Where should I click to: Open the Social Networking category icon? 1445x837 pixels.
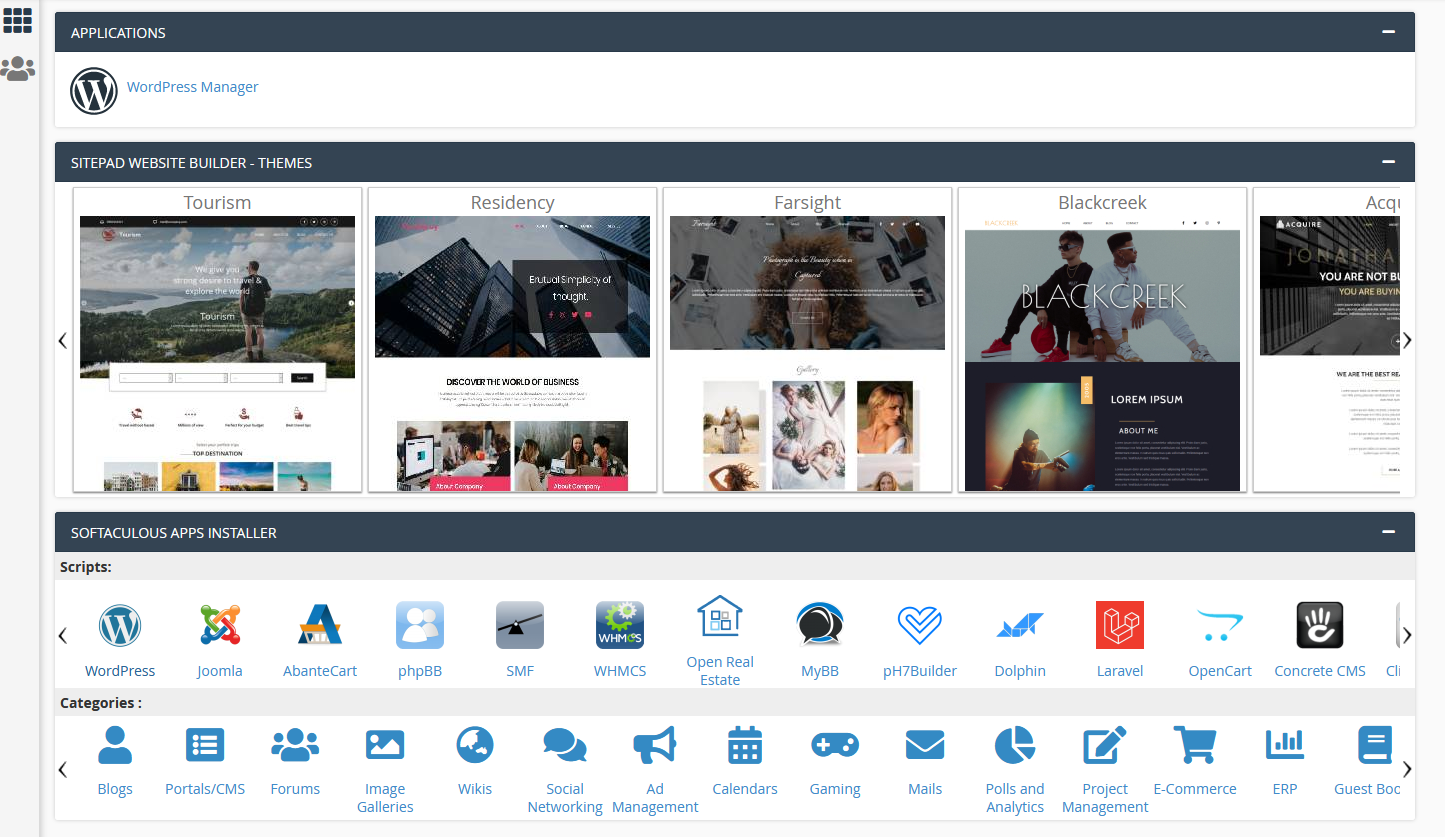point(565,745)
